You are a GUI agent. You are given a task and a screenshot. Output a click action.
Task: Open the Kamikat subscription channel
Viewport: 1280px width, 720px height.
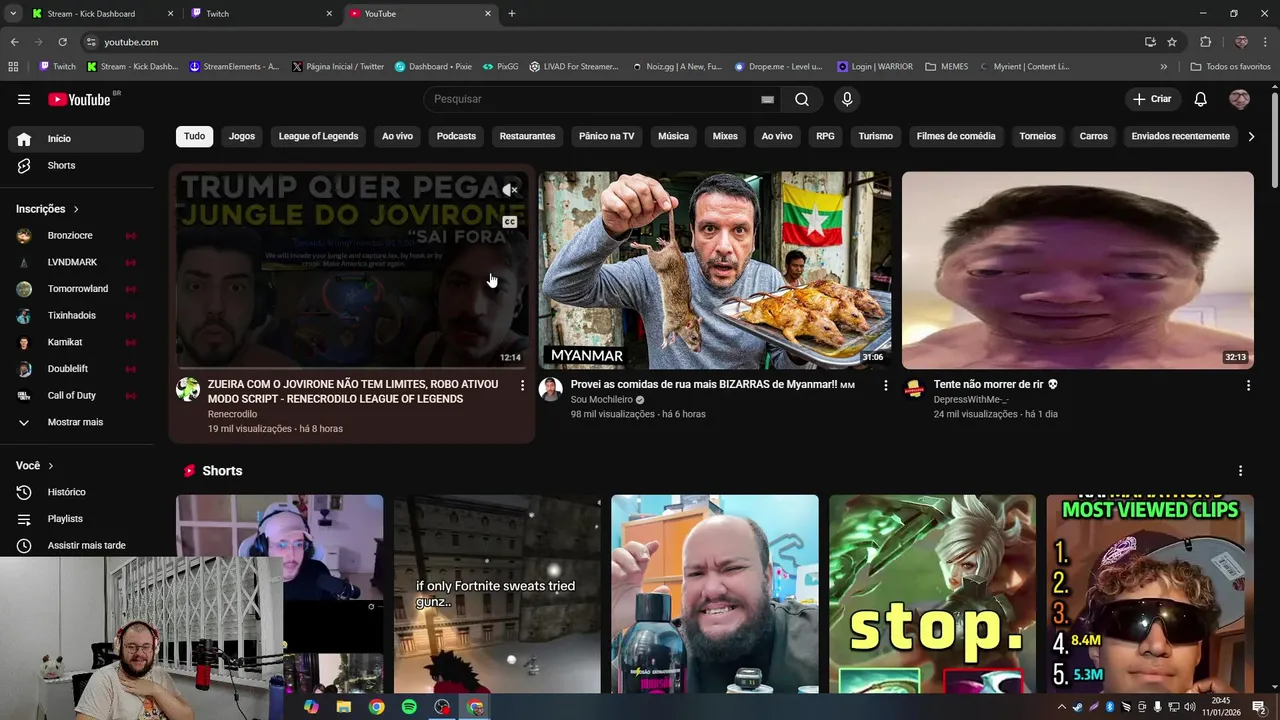tap(76, 342)
